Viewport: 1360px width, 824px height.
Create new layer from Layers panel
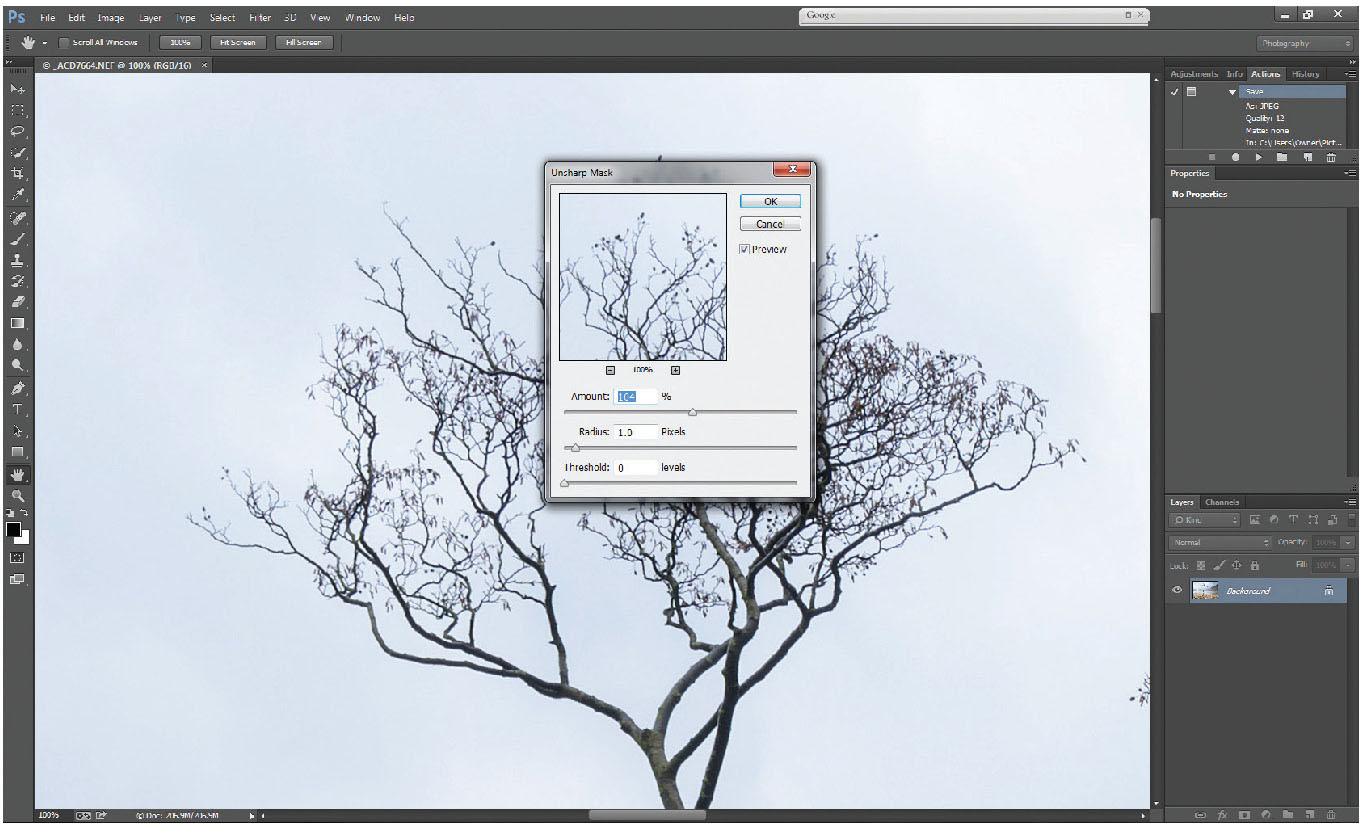(x=1310, y=816)
